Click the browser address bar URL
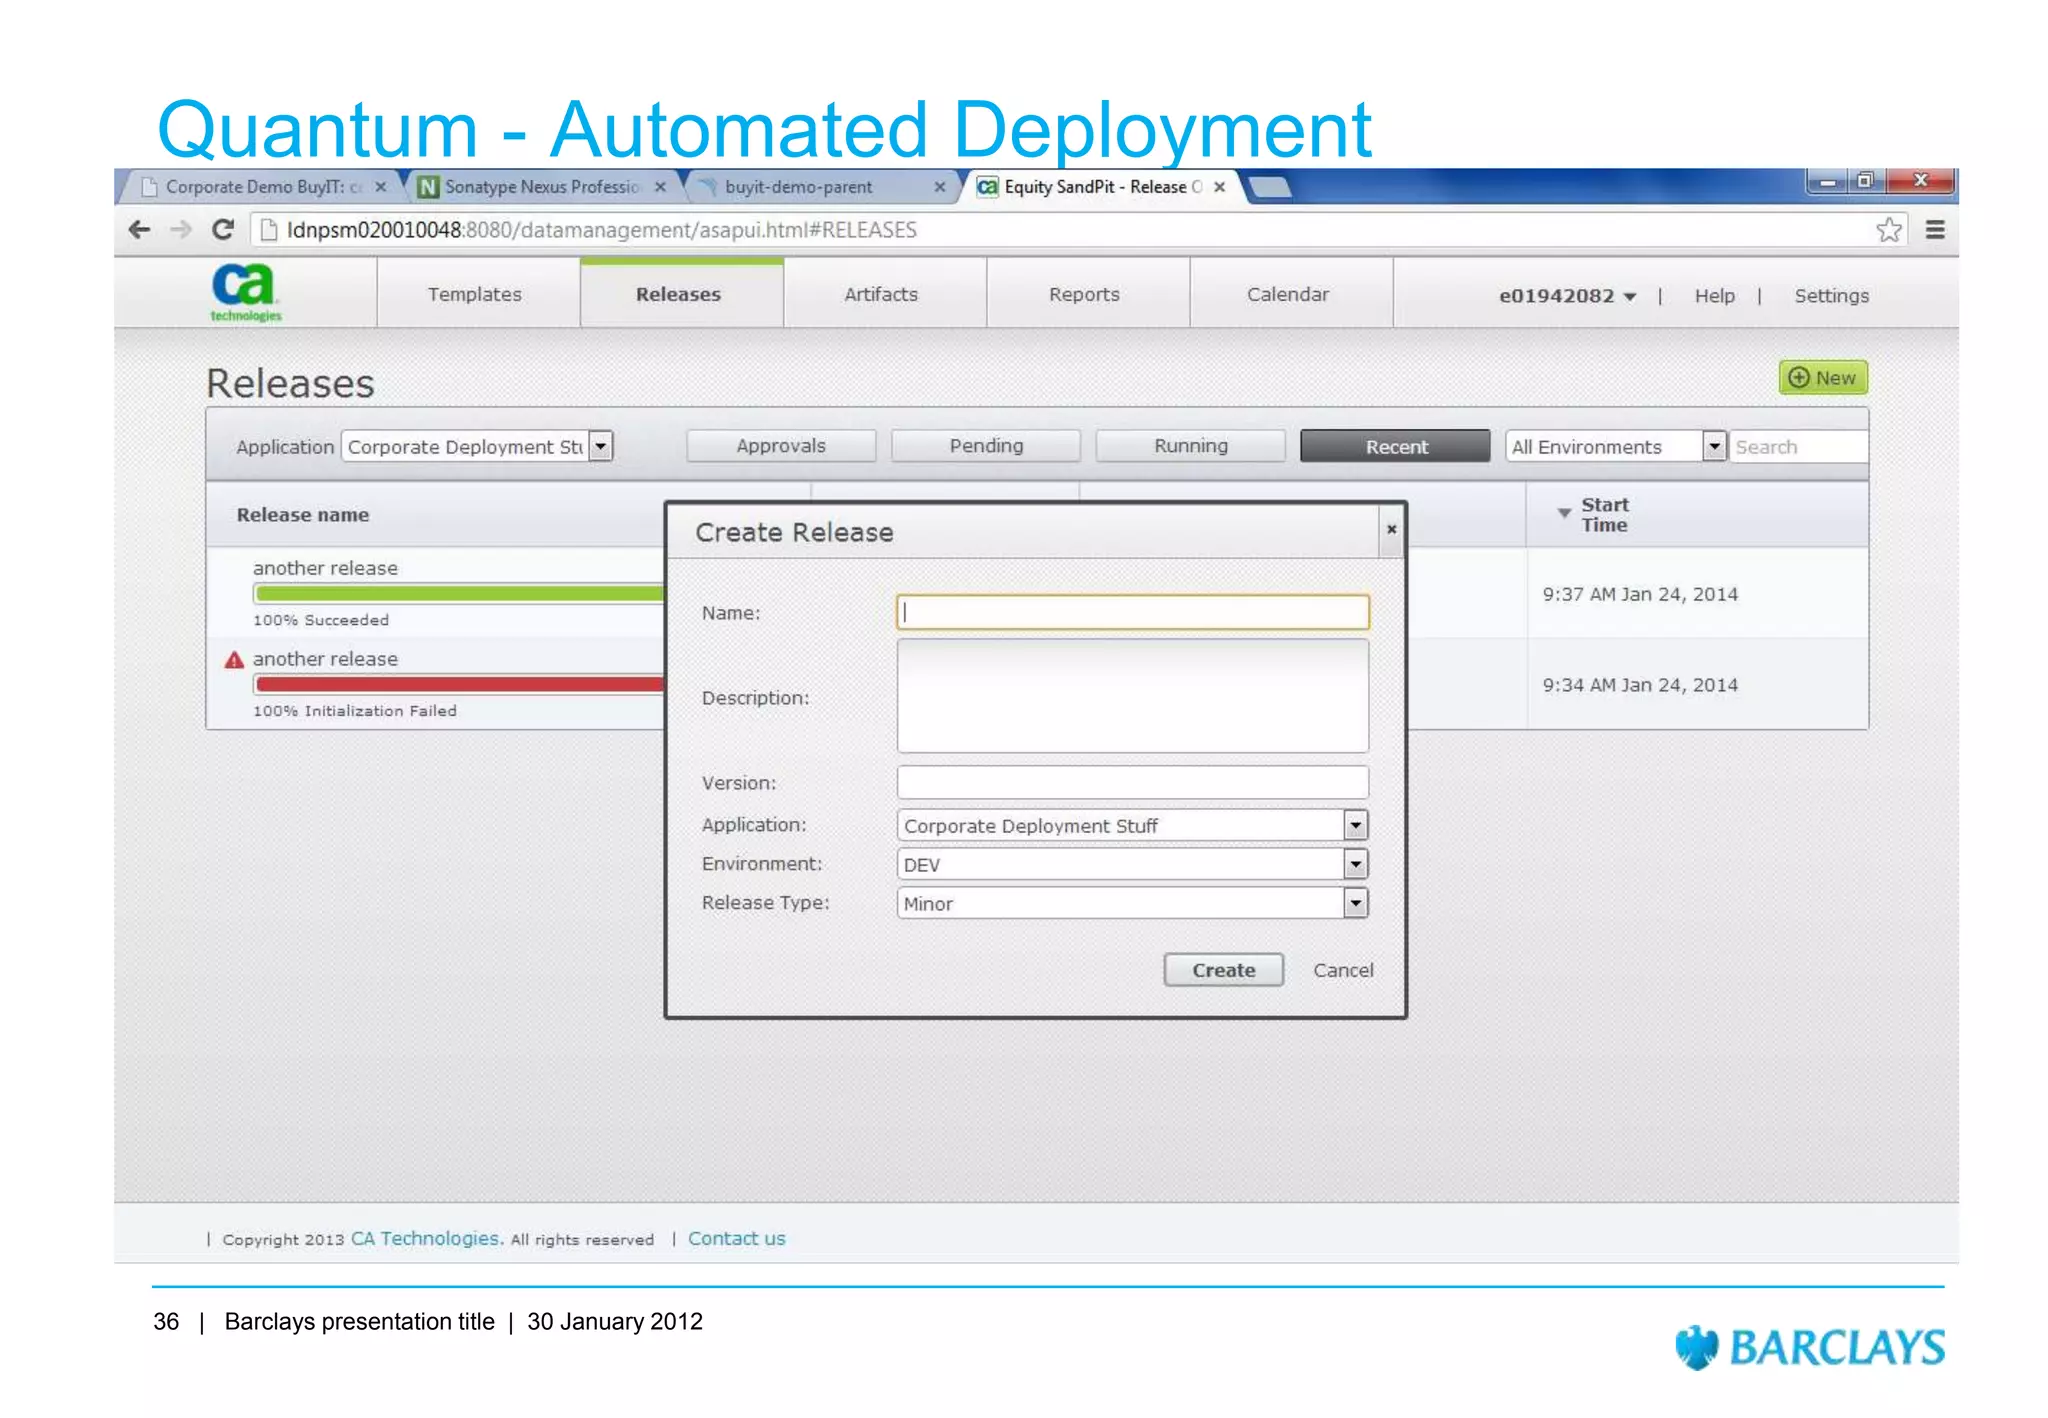Screen dimensions: 2048x1418 click(601, 230)
